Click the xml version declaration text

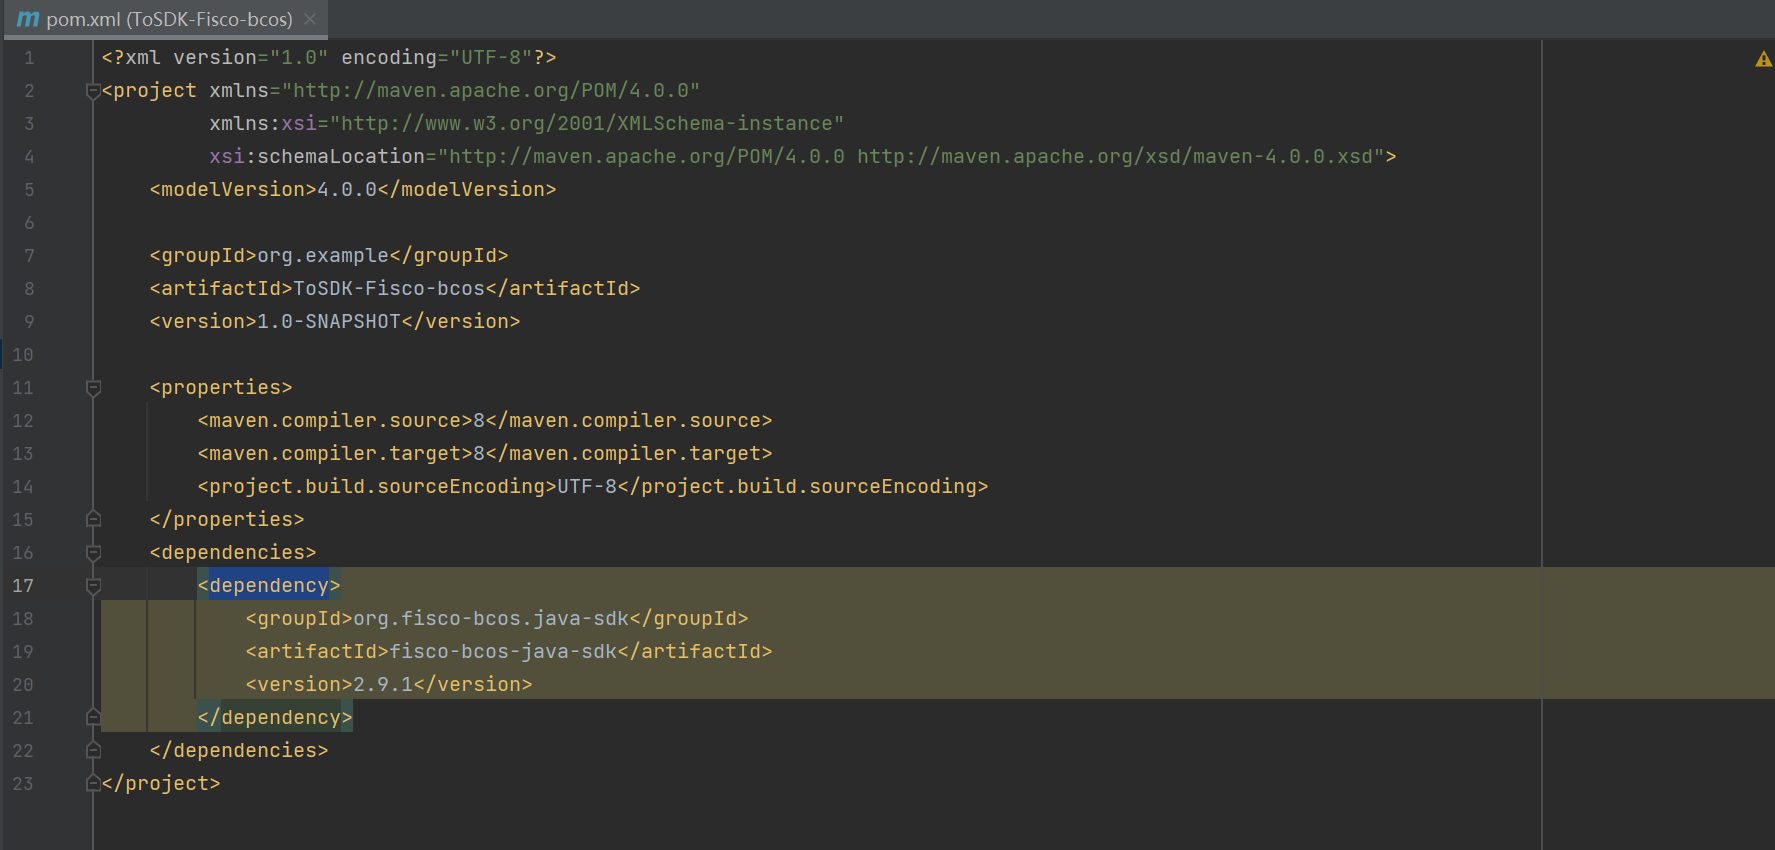coord(329,58)
